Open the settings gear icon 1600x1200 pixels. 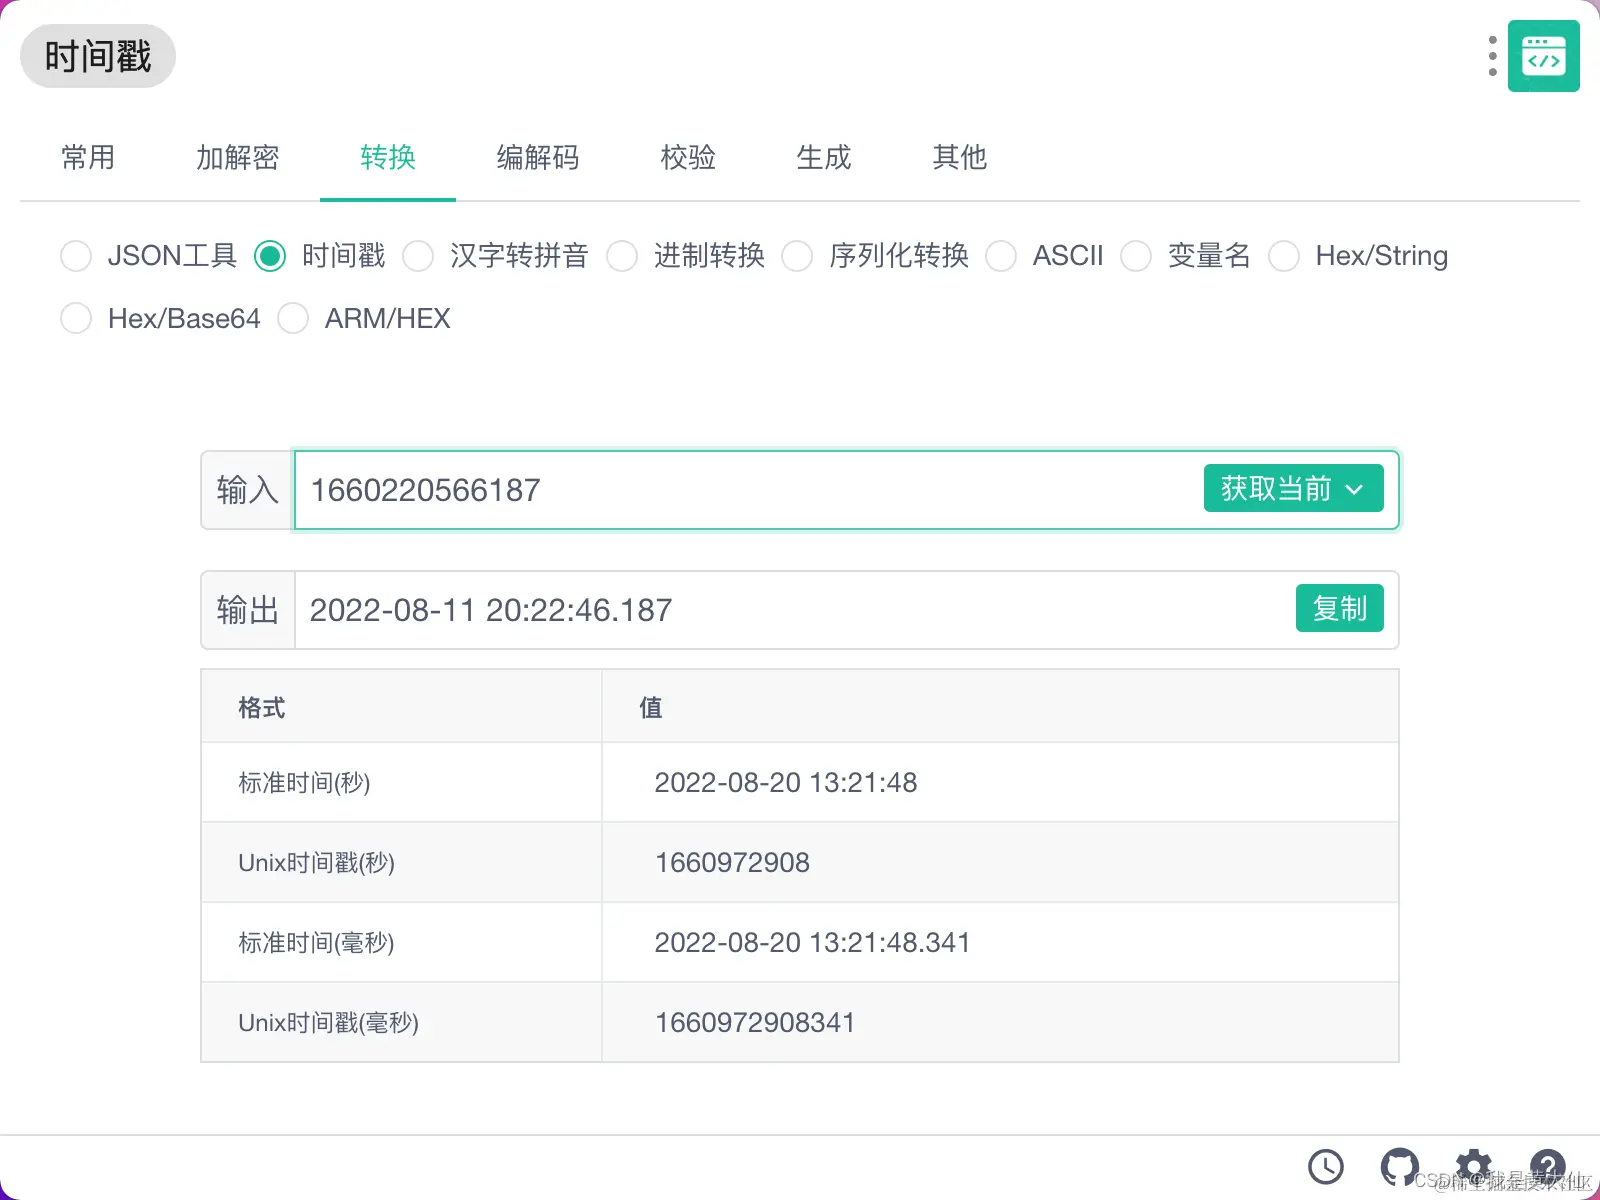[1473, 1166]
